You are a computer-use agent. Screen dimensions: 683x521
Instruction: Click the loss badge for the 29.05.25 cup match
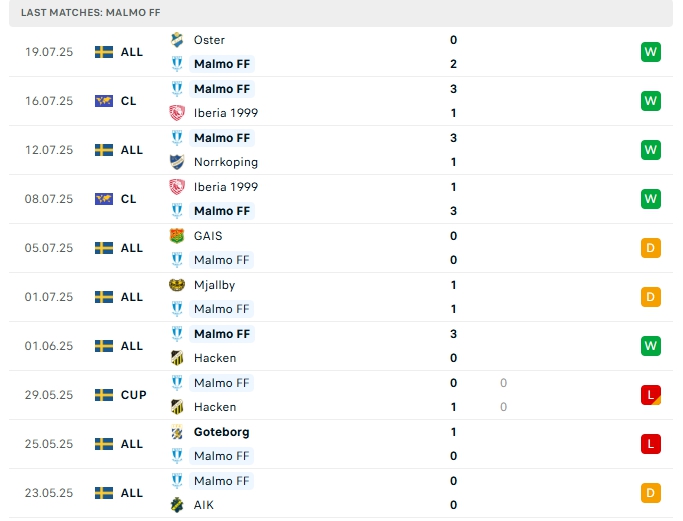[651, 395]
